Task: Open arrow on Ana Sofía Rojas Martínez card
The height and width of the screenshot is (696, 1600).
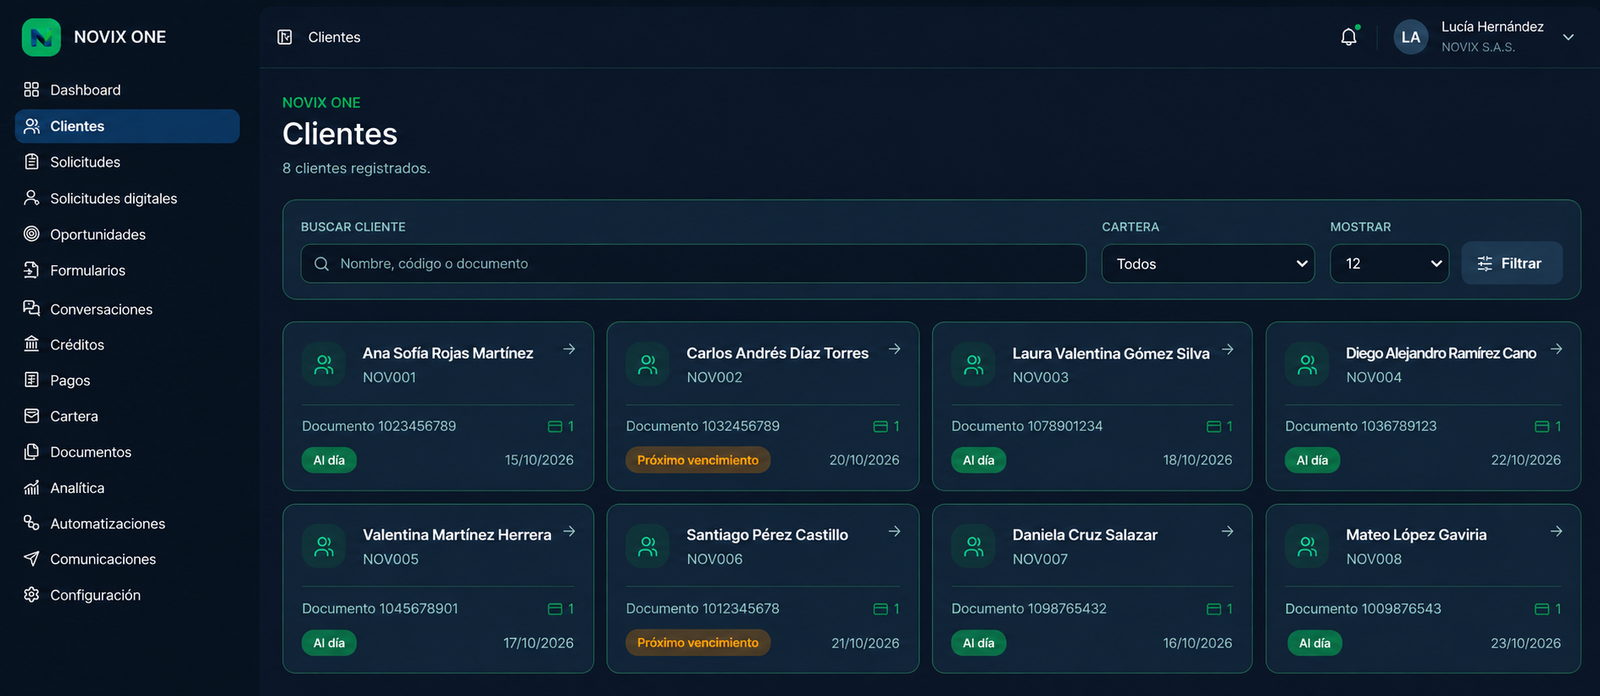Action: click(569, 349)
